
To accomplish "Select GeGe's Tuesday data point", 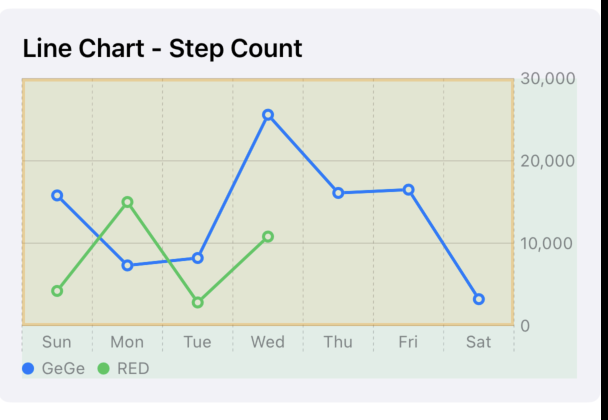I will coord(198,258).
